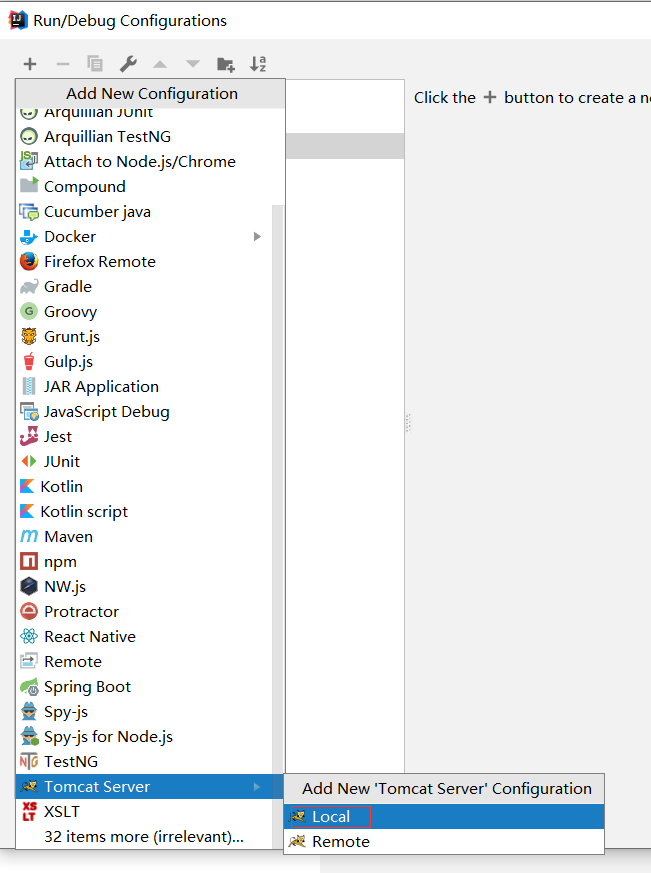Screen dimensions: 651x873
Task: Click the minus Remove Configuration toolbar icon
Action: (63, 64)
